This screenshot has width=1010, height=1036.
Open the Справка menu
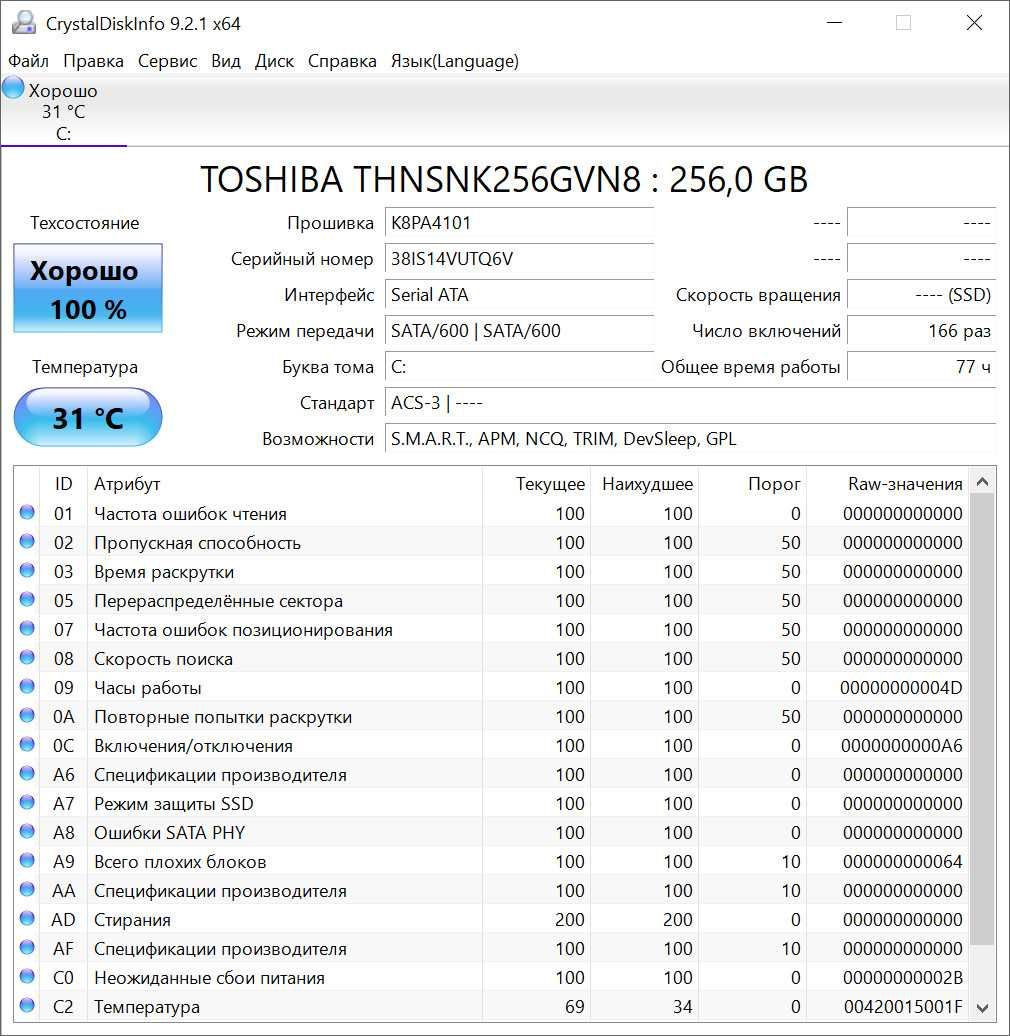(x=342, y=61)
